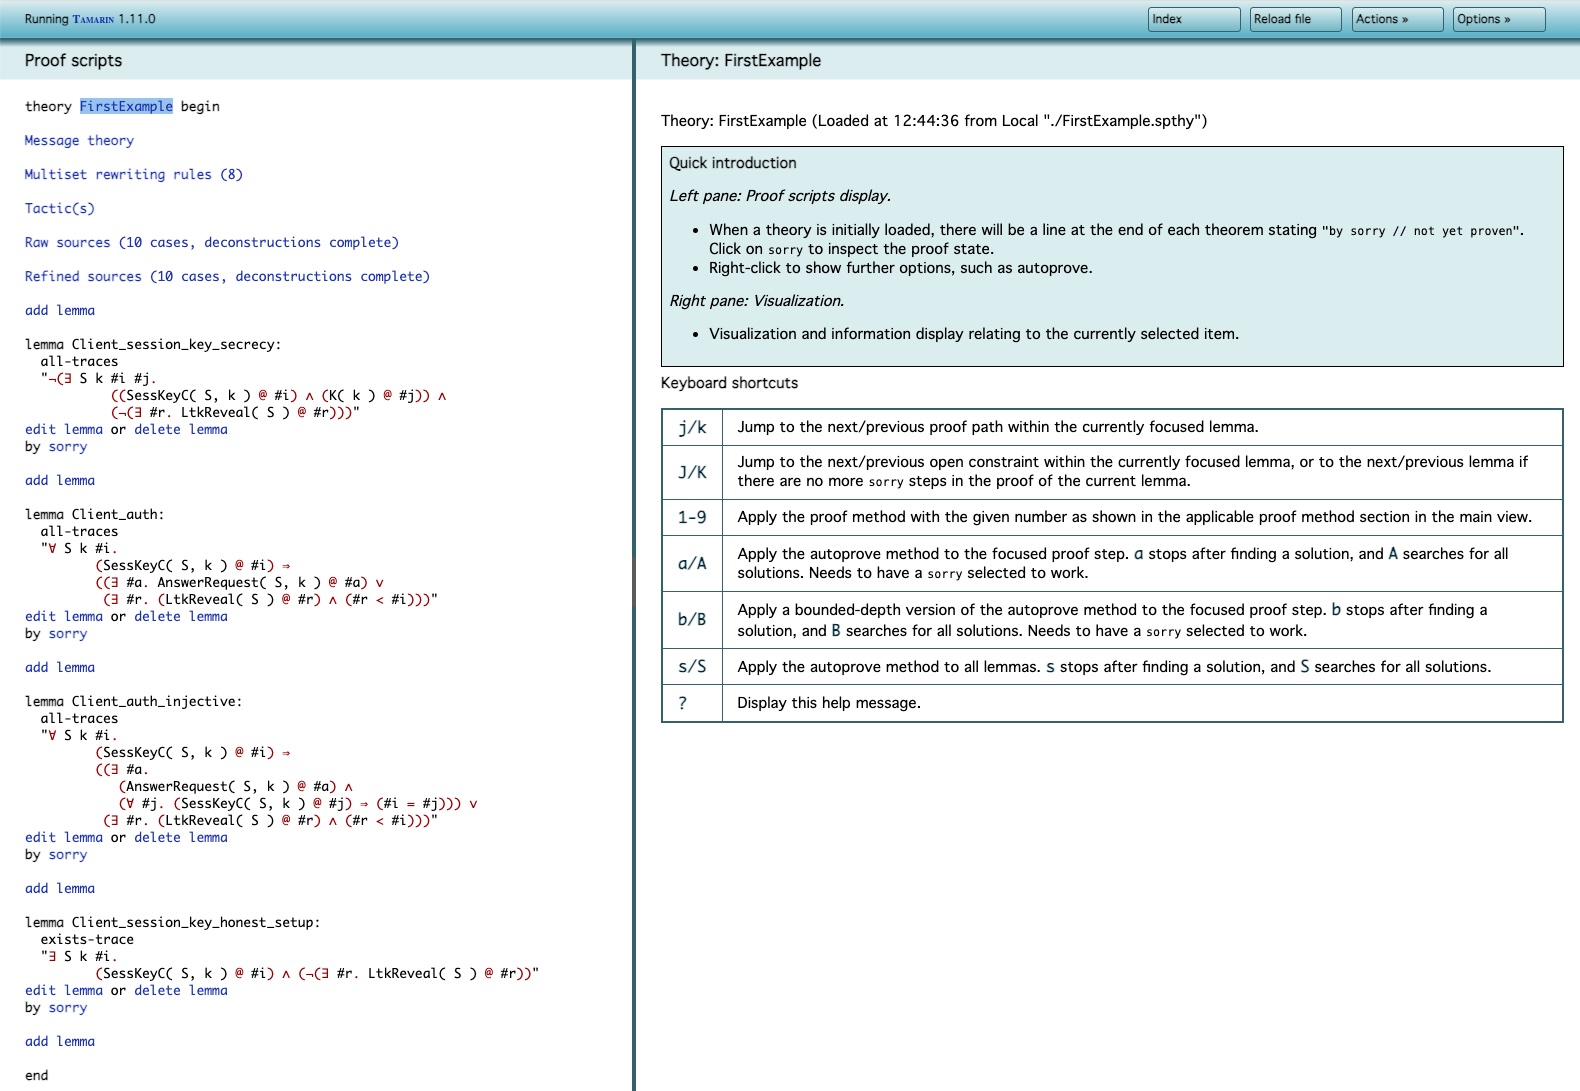Click the Index button in top bar

point(1193,19)
